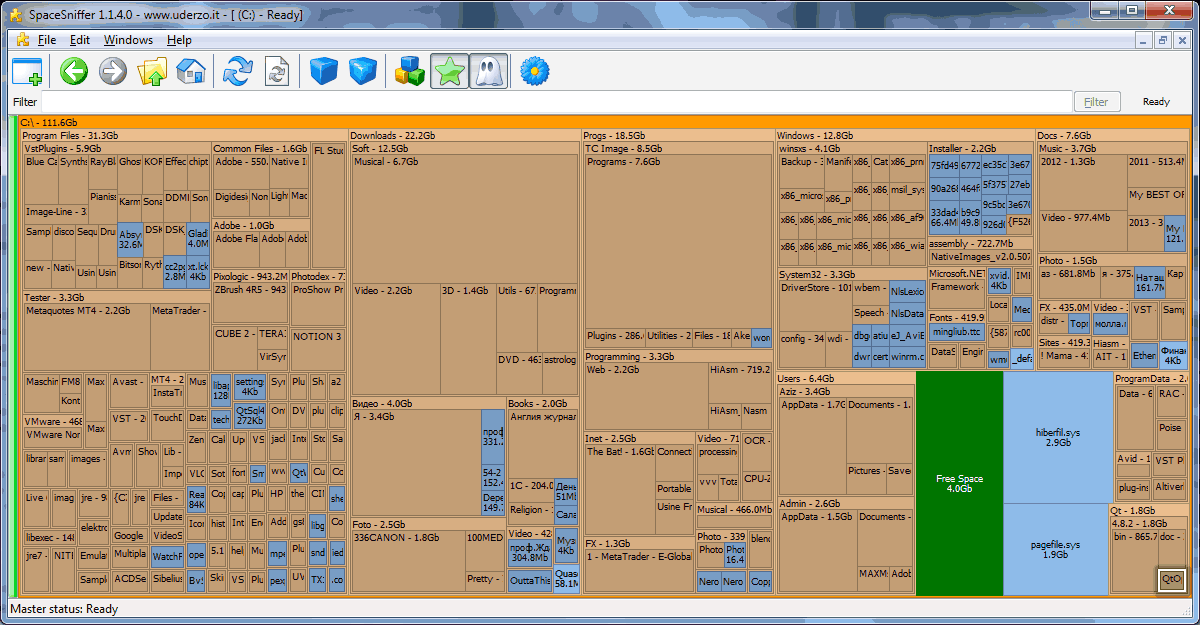Toggle the colored cubes file classes button
1200x625 pixels.
410,71
